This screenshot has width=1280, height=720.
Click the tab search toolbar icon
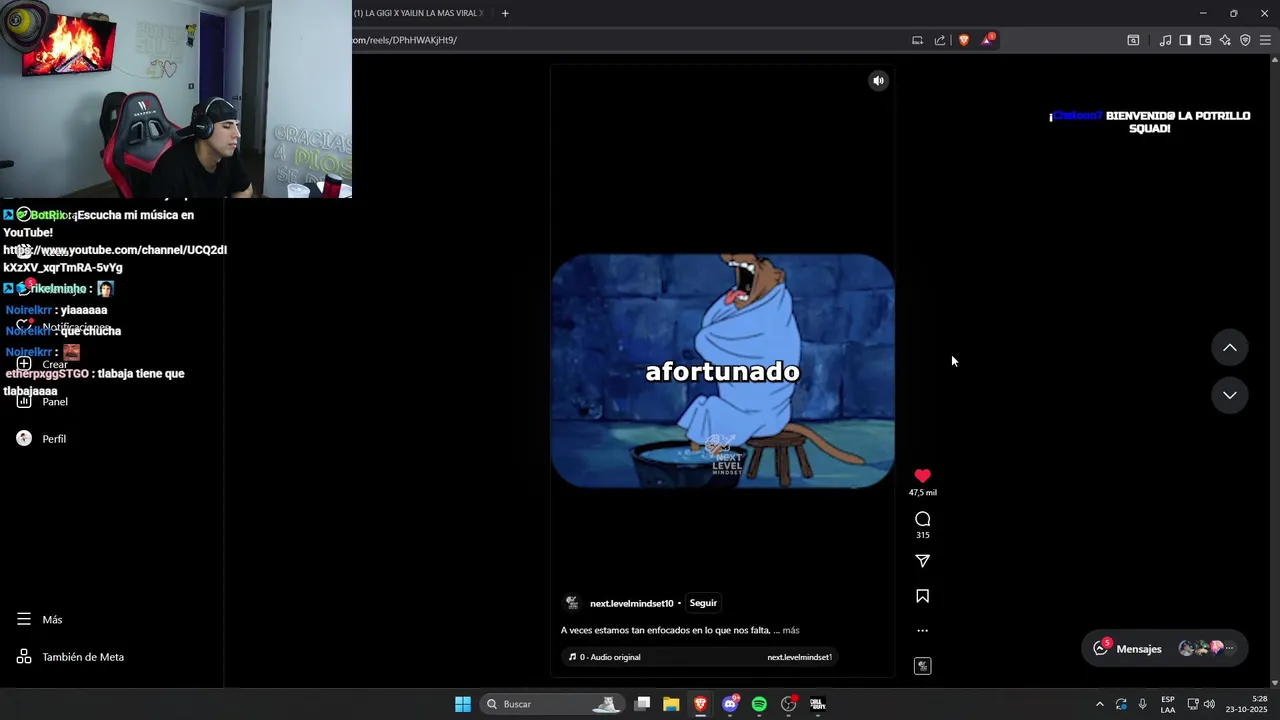coord(1133,40)
